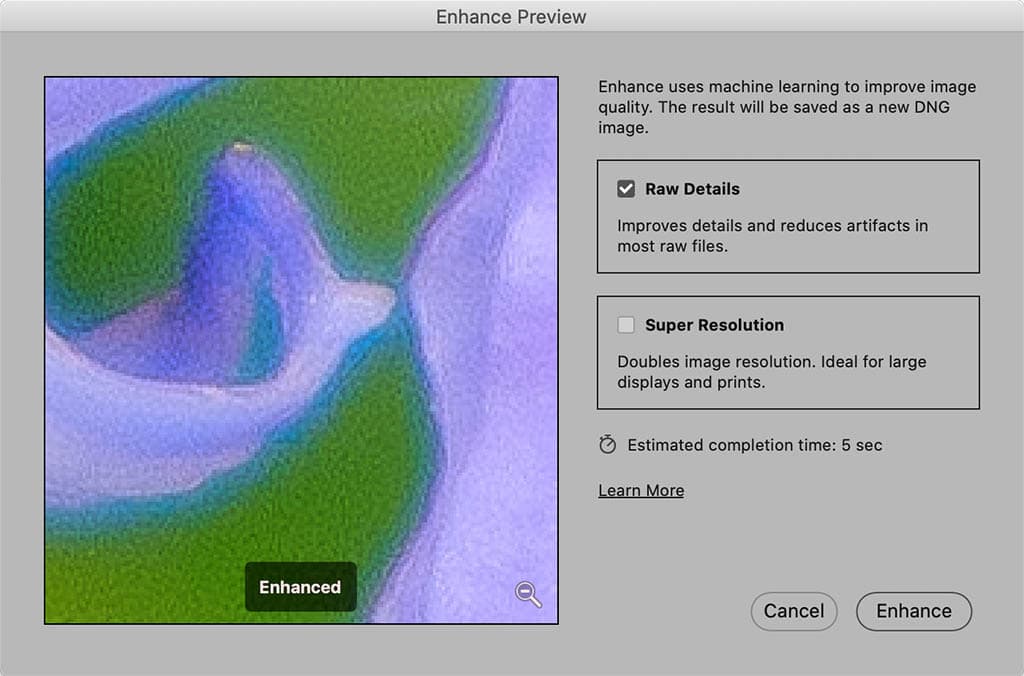Click the Enhance Preview title bar text

point(511,16)
